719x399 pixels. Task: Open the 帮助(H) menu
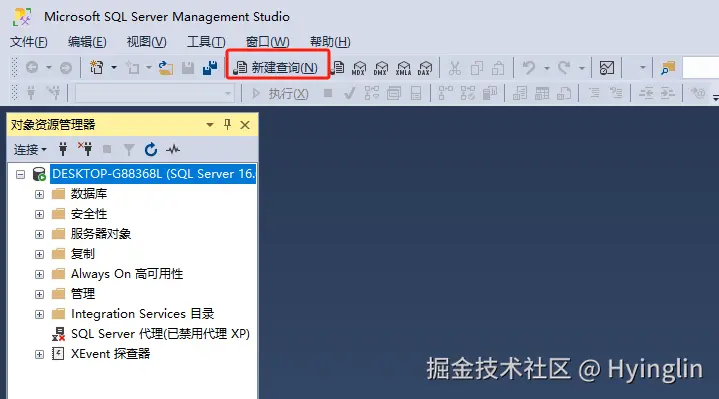[x=330, y=42]
